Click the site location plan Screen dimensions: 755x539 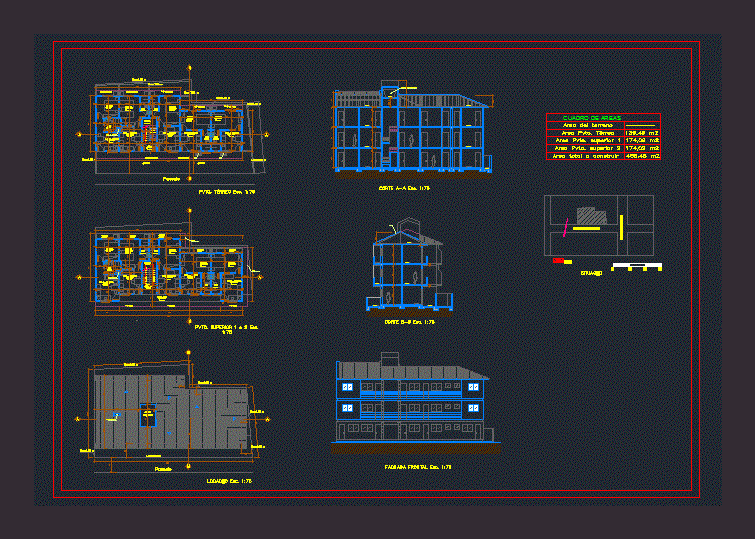click(x=598, y=225)
